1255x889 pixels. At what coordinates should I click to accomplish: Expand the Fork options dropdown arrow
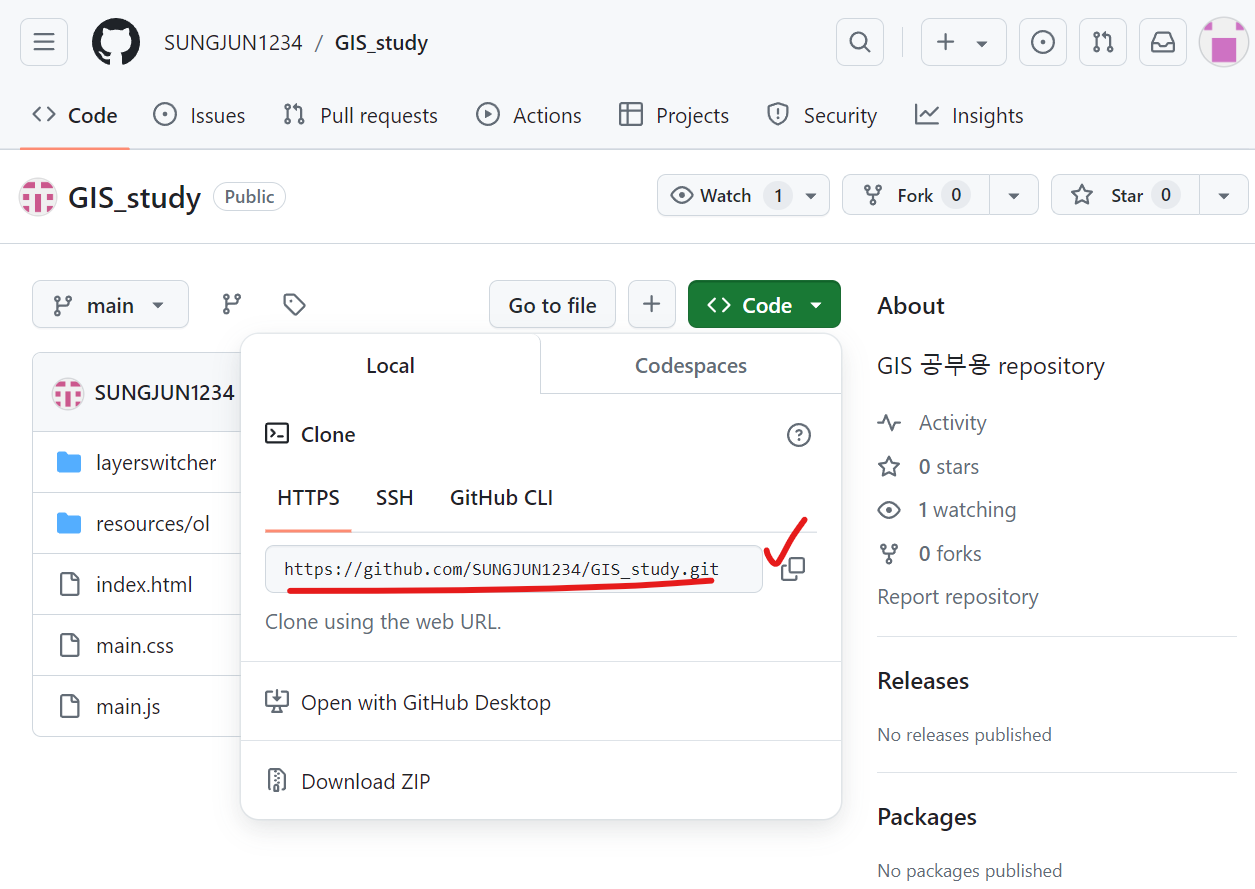coord(1014,195)
